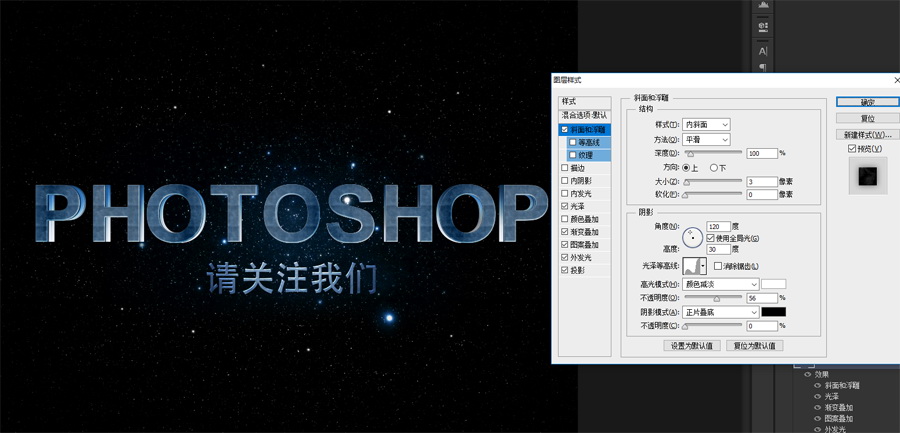The width and height of the screenshot is (900, 433).
Task: Click the 软化 value field showing 0
Action: click(762, 195)
